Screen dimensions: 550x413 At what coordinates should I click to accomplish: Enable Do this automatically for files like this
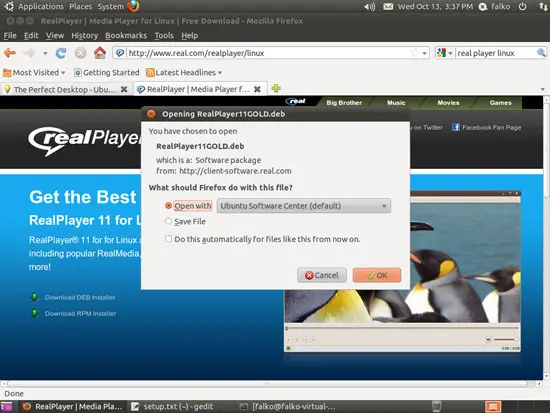(168, 239)
